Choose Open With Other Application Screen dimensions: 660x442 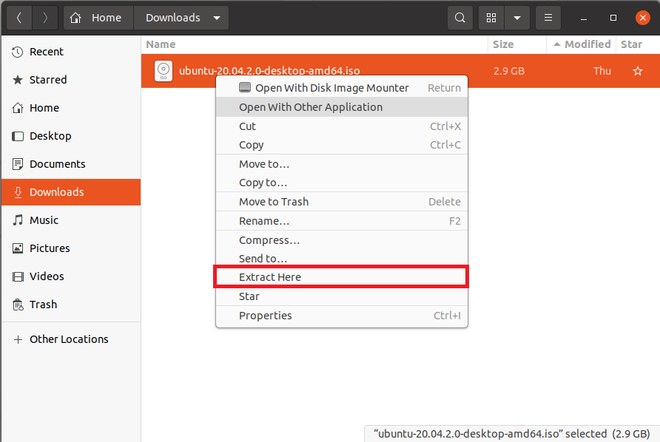coord(341,107)
